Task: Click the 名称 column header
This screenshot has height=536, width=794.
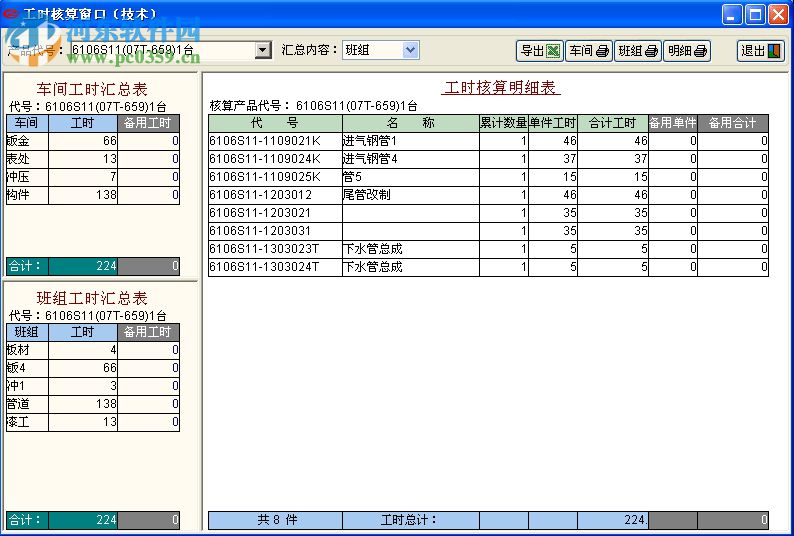Action: (411, 123)
